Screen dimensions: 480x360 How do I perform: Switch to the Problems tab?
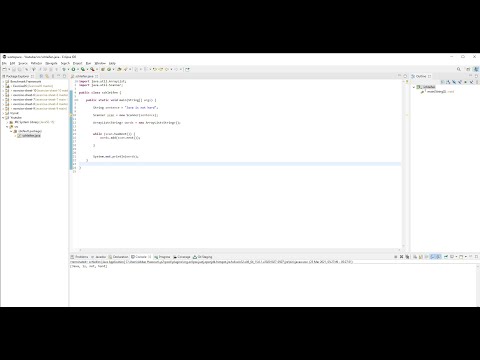coord(79,257)
